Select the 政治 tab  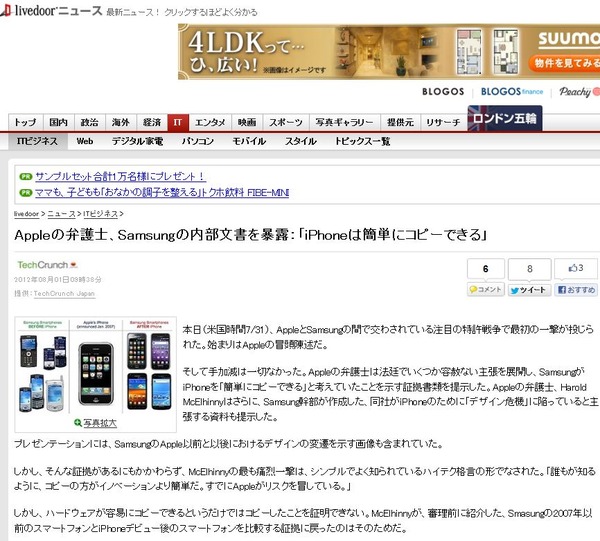(90, 122)
